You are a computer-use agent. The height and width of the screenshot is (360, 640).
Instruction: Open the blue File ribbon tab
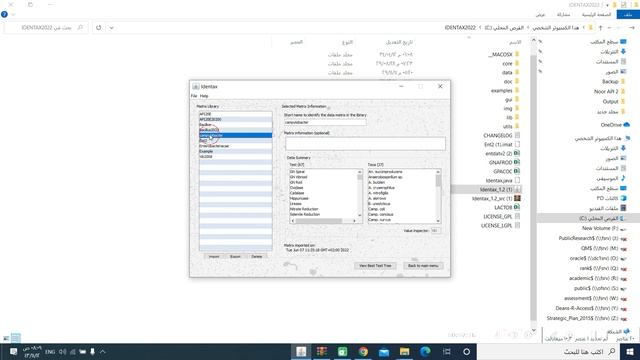(x=628, y=14)
